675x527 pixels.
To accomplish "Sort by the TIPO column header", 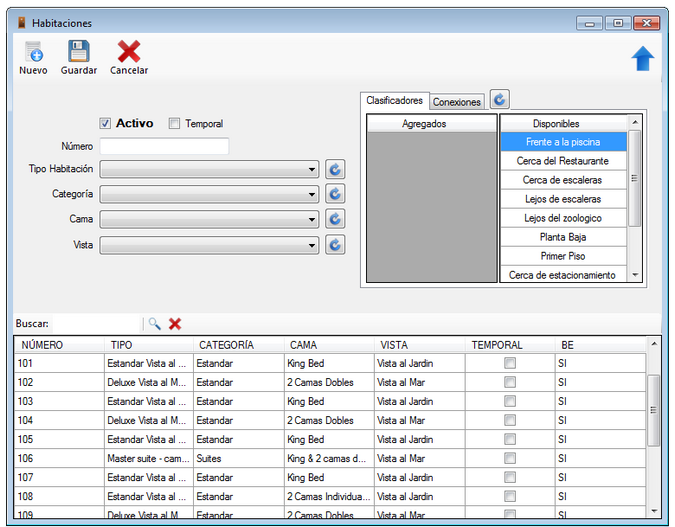I will (149, 345).
